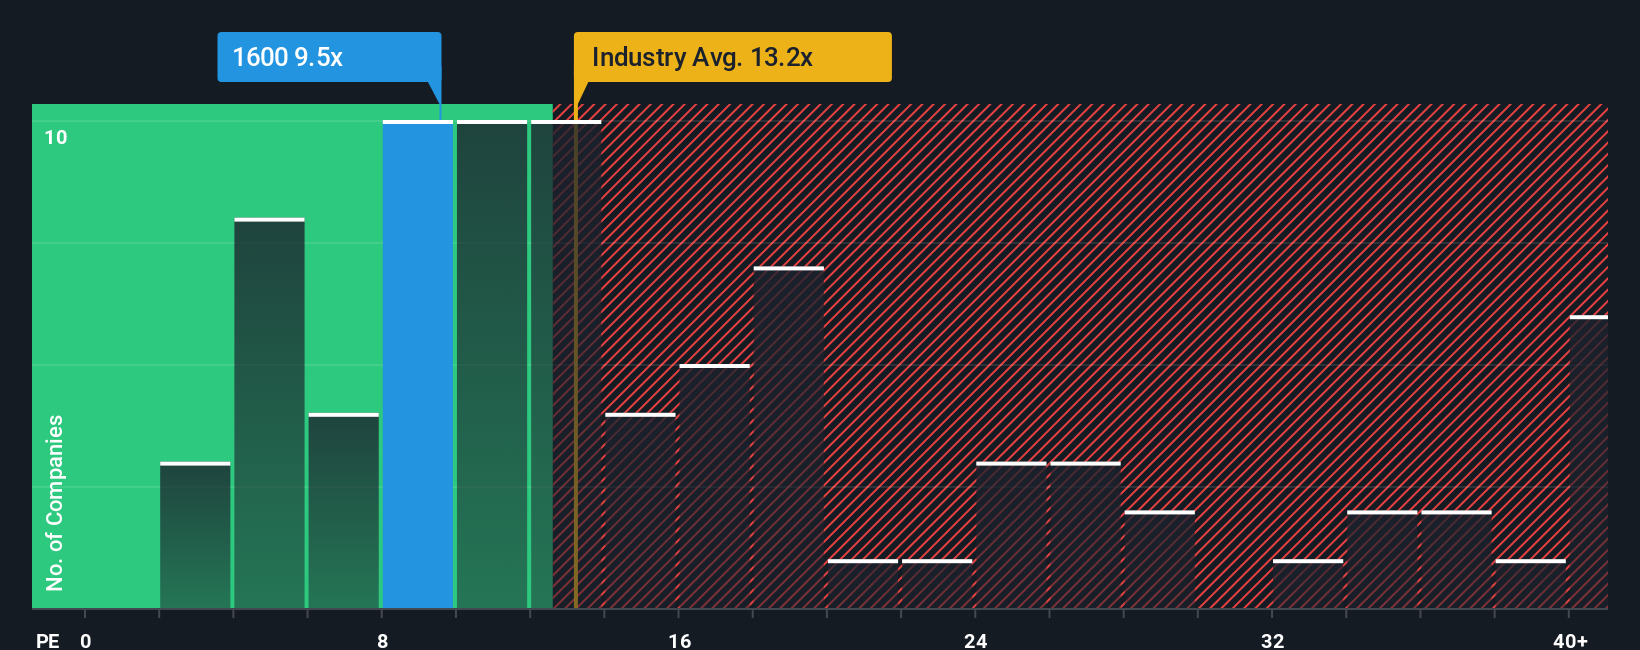Click the No. of Companies axis title
The height and width of the screenshot is (650, 1640).
point(55,503)
